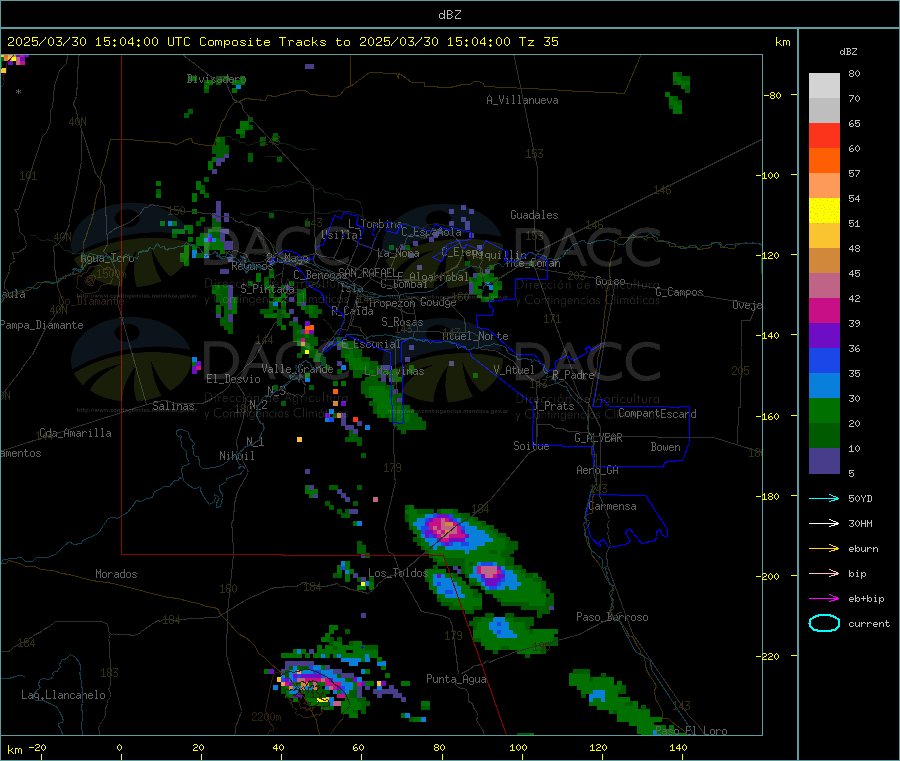Pick the whitish legend swatch below 80
The width and height of the screenshot is (900, 761).
[x=824, y=86]
